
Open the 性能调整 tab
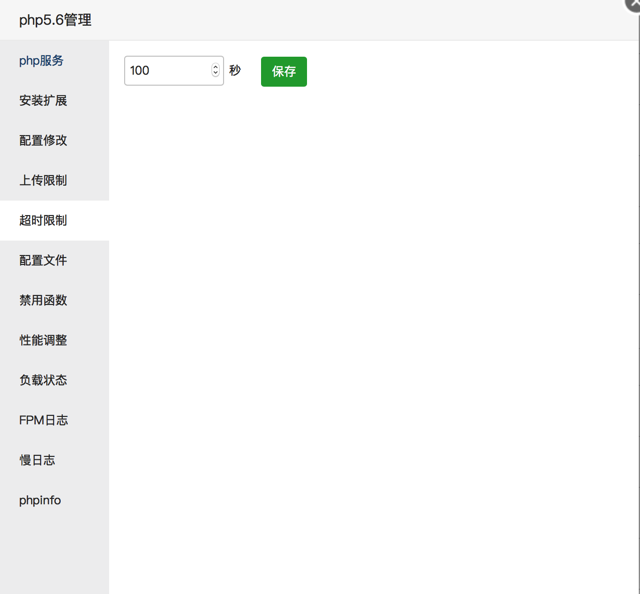pos(54,340)
